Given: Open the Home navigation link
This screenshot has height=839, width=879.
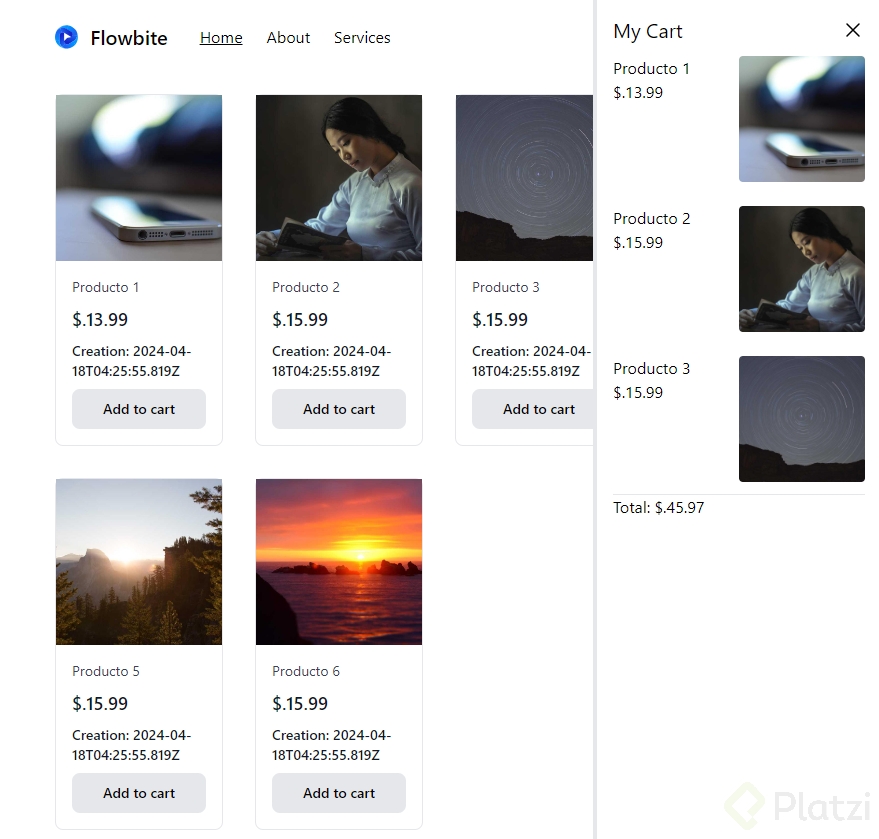Looking at the screenshot, I should [221, 38].
